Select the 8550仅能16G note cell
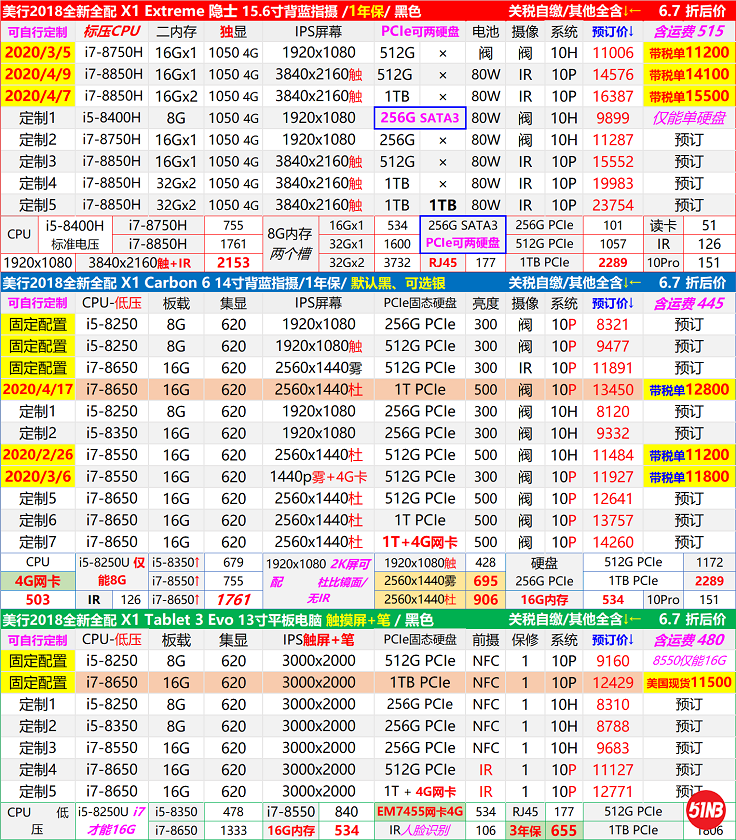736x840 pixels. (689, 661)
